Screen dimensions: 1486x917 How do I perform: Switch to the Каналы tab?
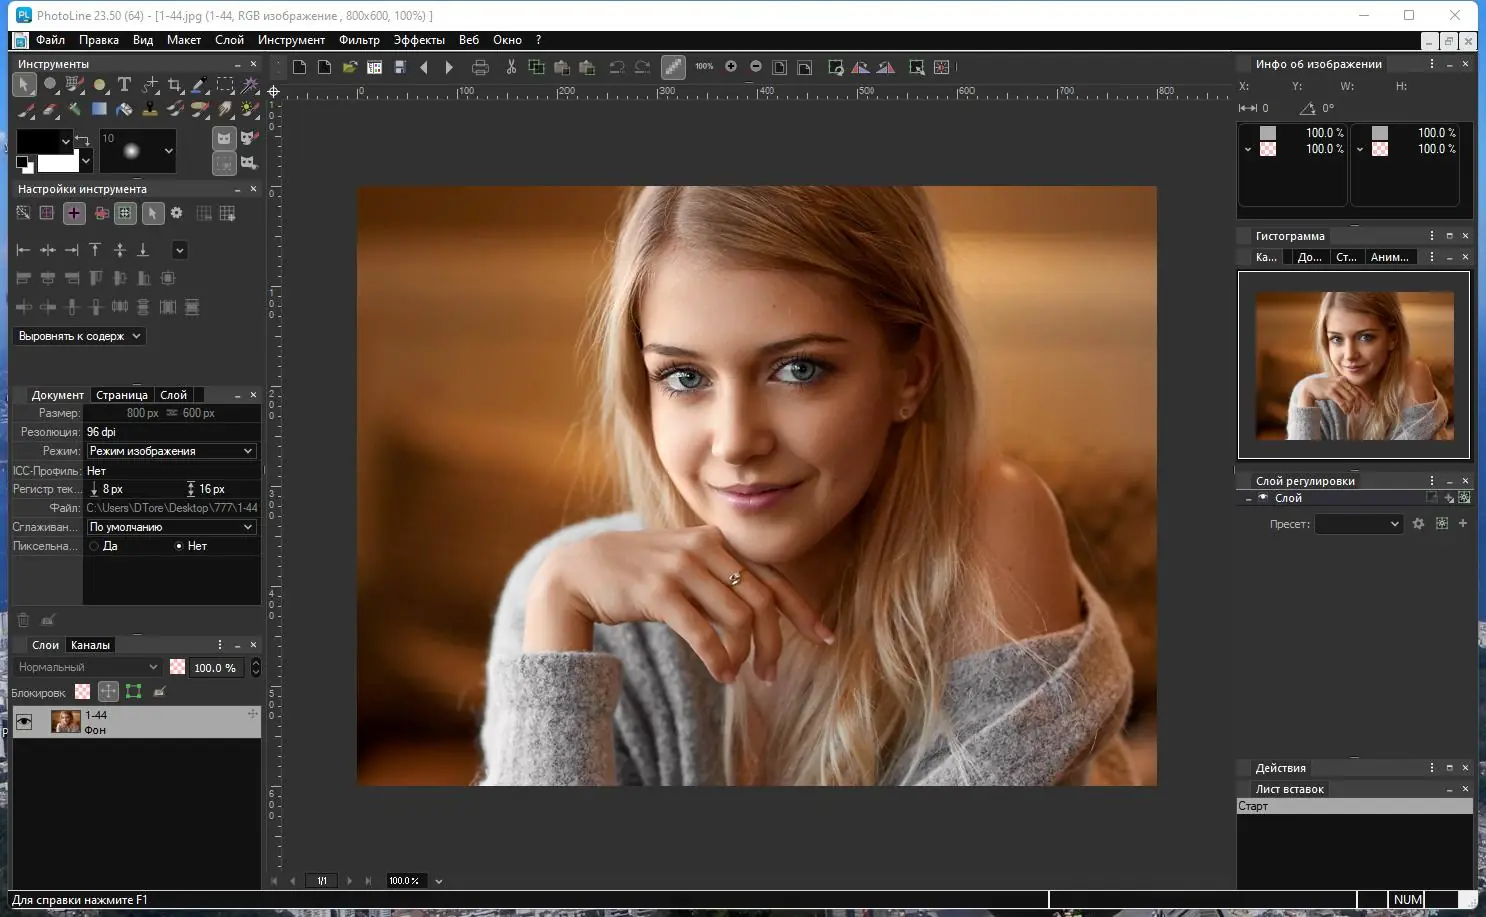(90, 645)
